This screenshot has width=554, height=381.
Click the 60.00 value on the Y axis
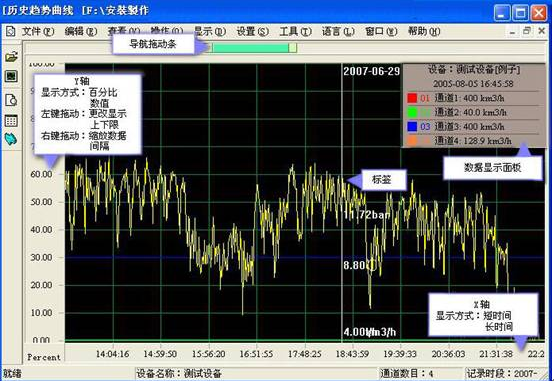42,174
